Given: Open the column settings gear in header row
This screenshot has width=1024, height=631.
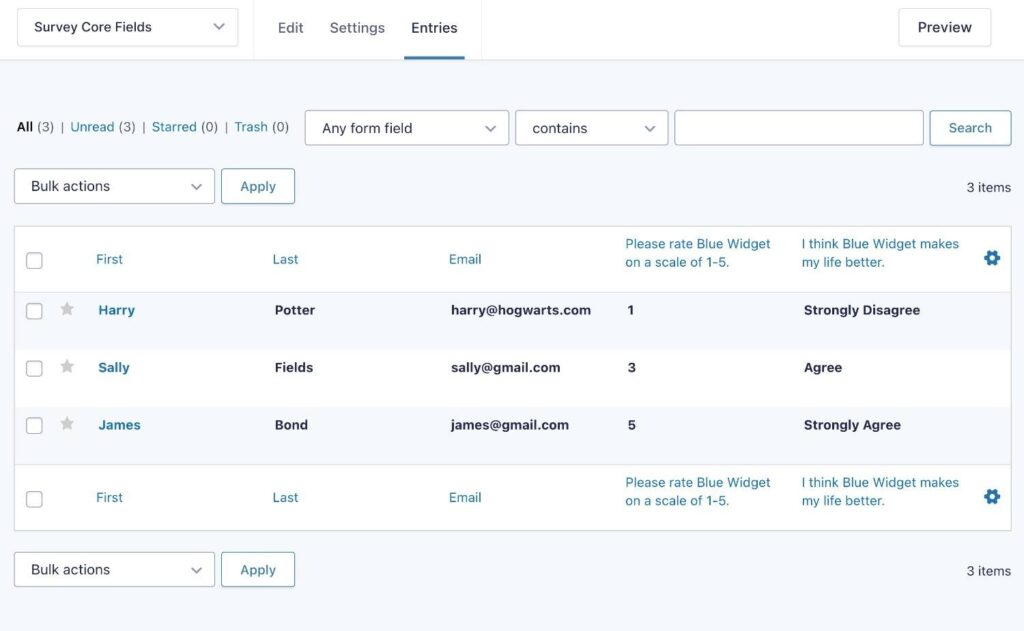Looking at the screenshot, I should (991, 257).
